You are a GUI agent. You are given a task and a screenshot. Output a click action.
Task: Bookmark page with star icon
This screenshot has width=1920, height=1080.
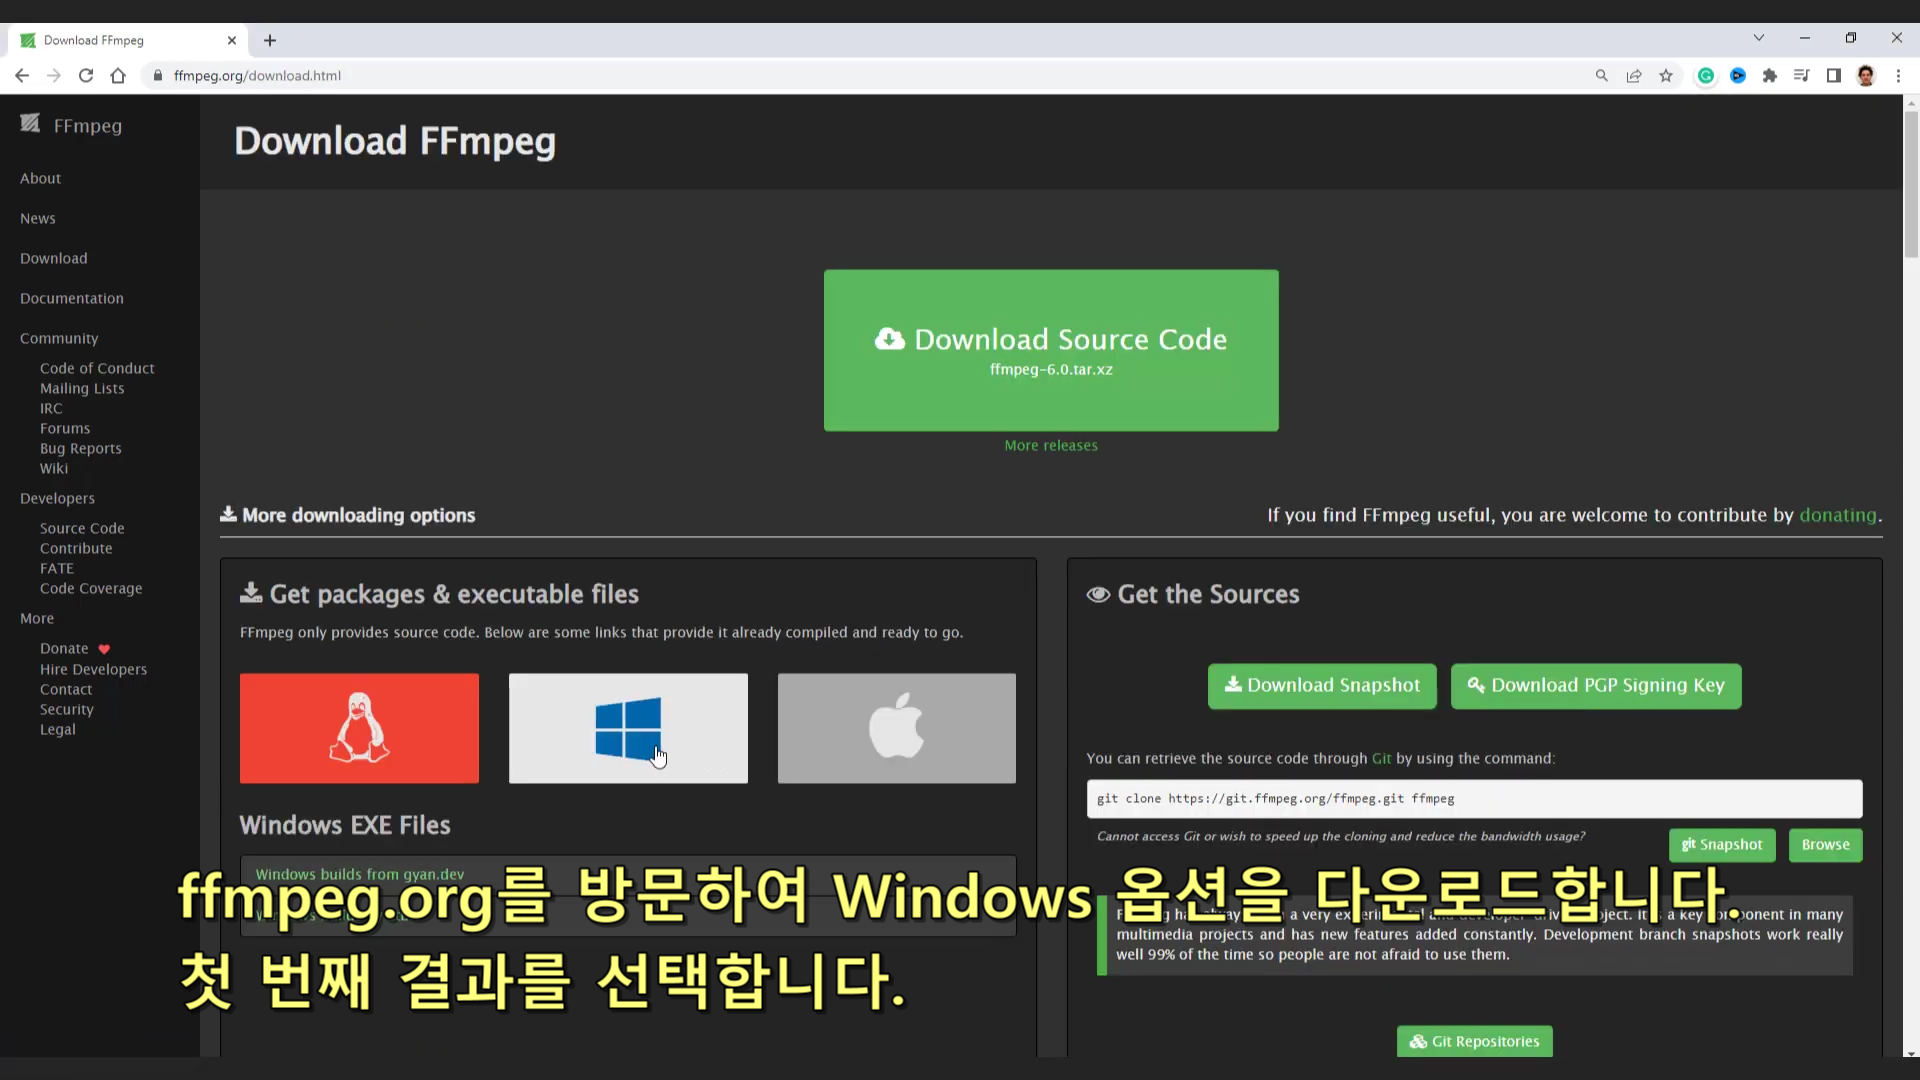click(x=1666, y=76)
